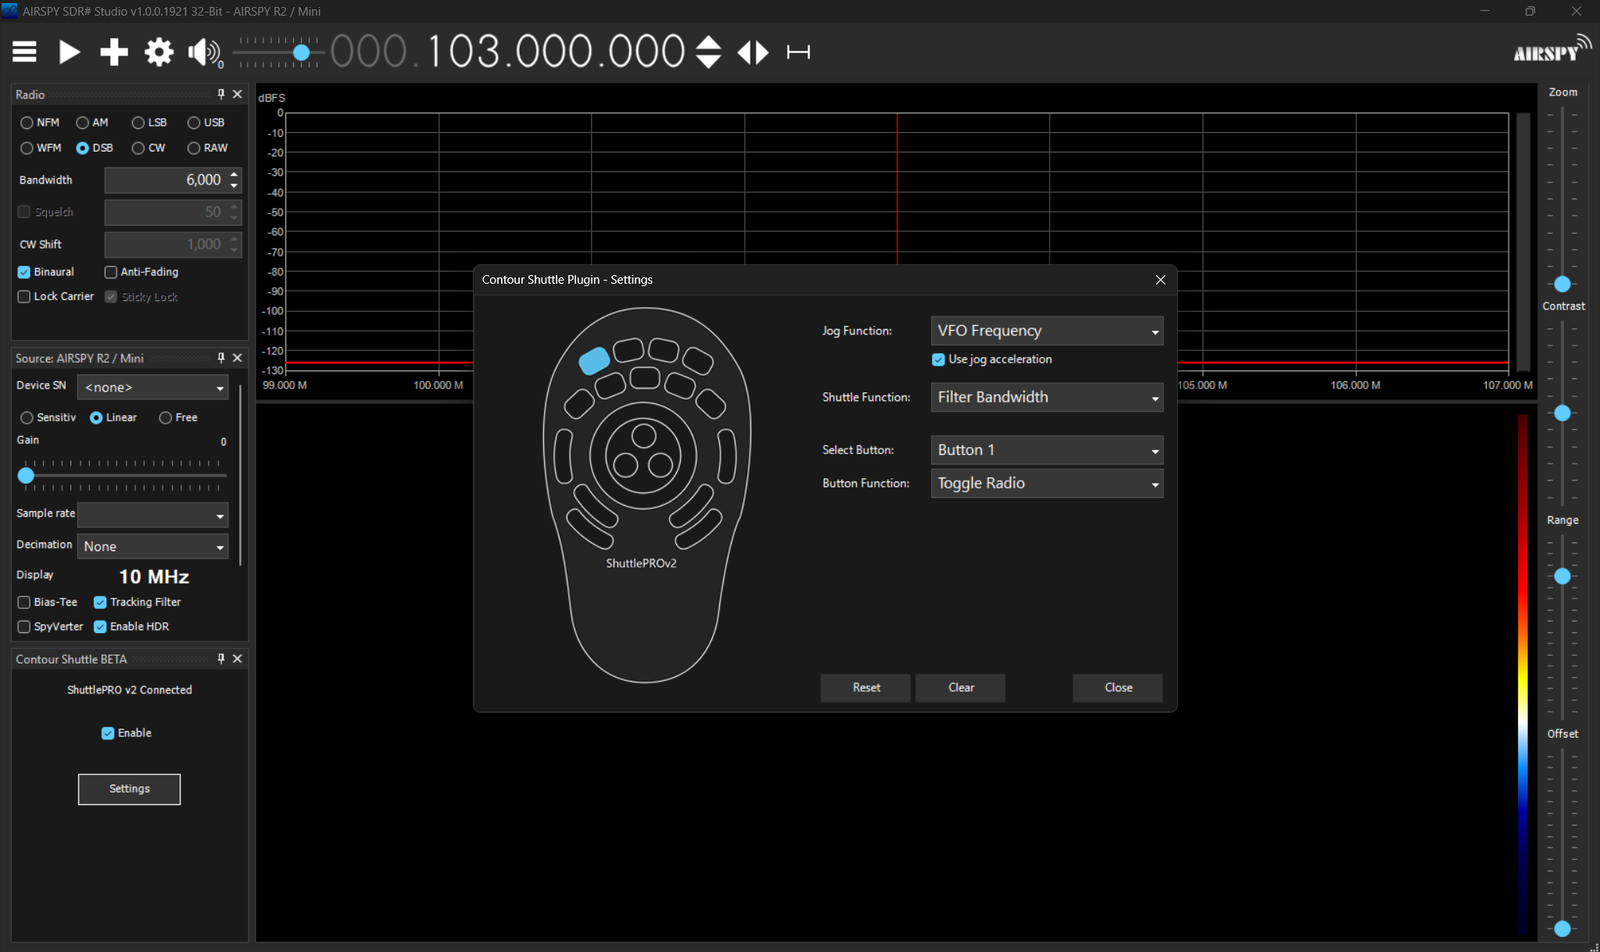Open the Device SN dropdown
1600x952 pixels.
(x=153, y=388)
